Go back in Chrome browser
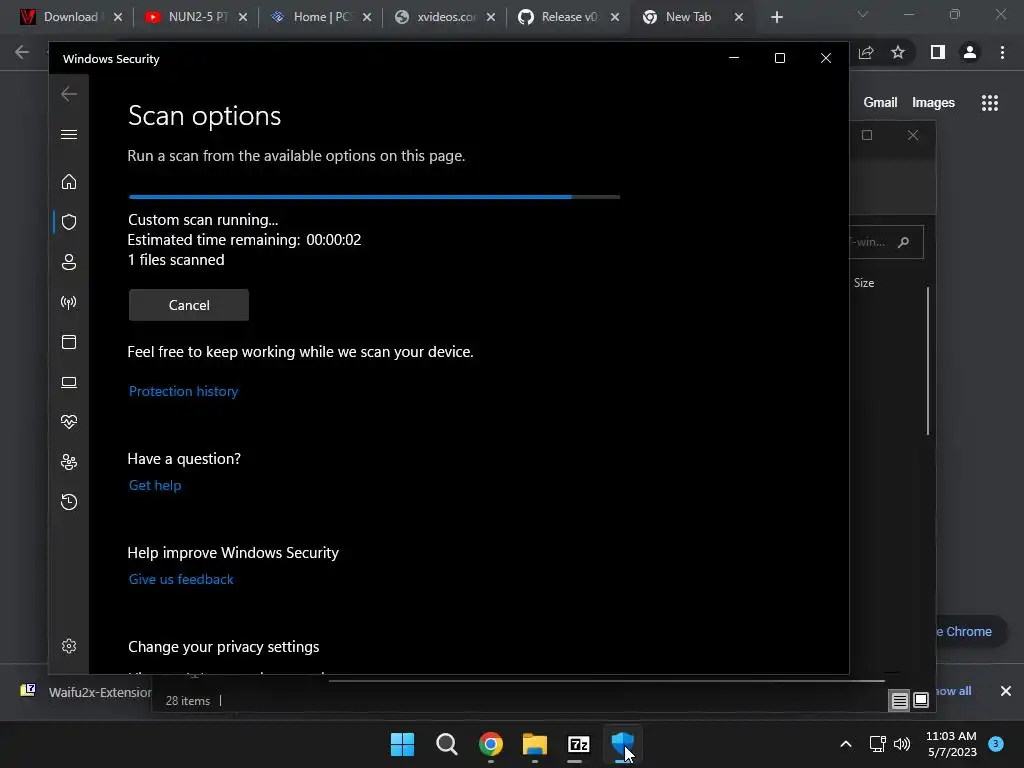Image resolution: width=1024 pixels, height=768 pixels. point(22,52)
